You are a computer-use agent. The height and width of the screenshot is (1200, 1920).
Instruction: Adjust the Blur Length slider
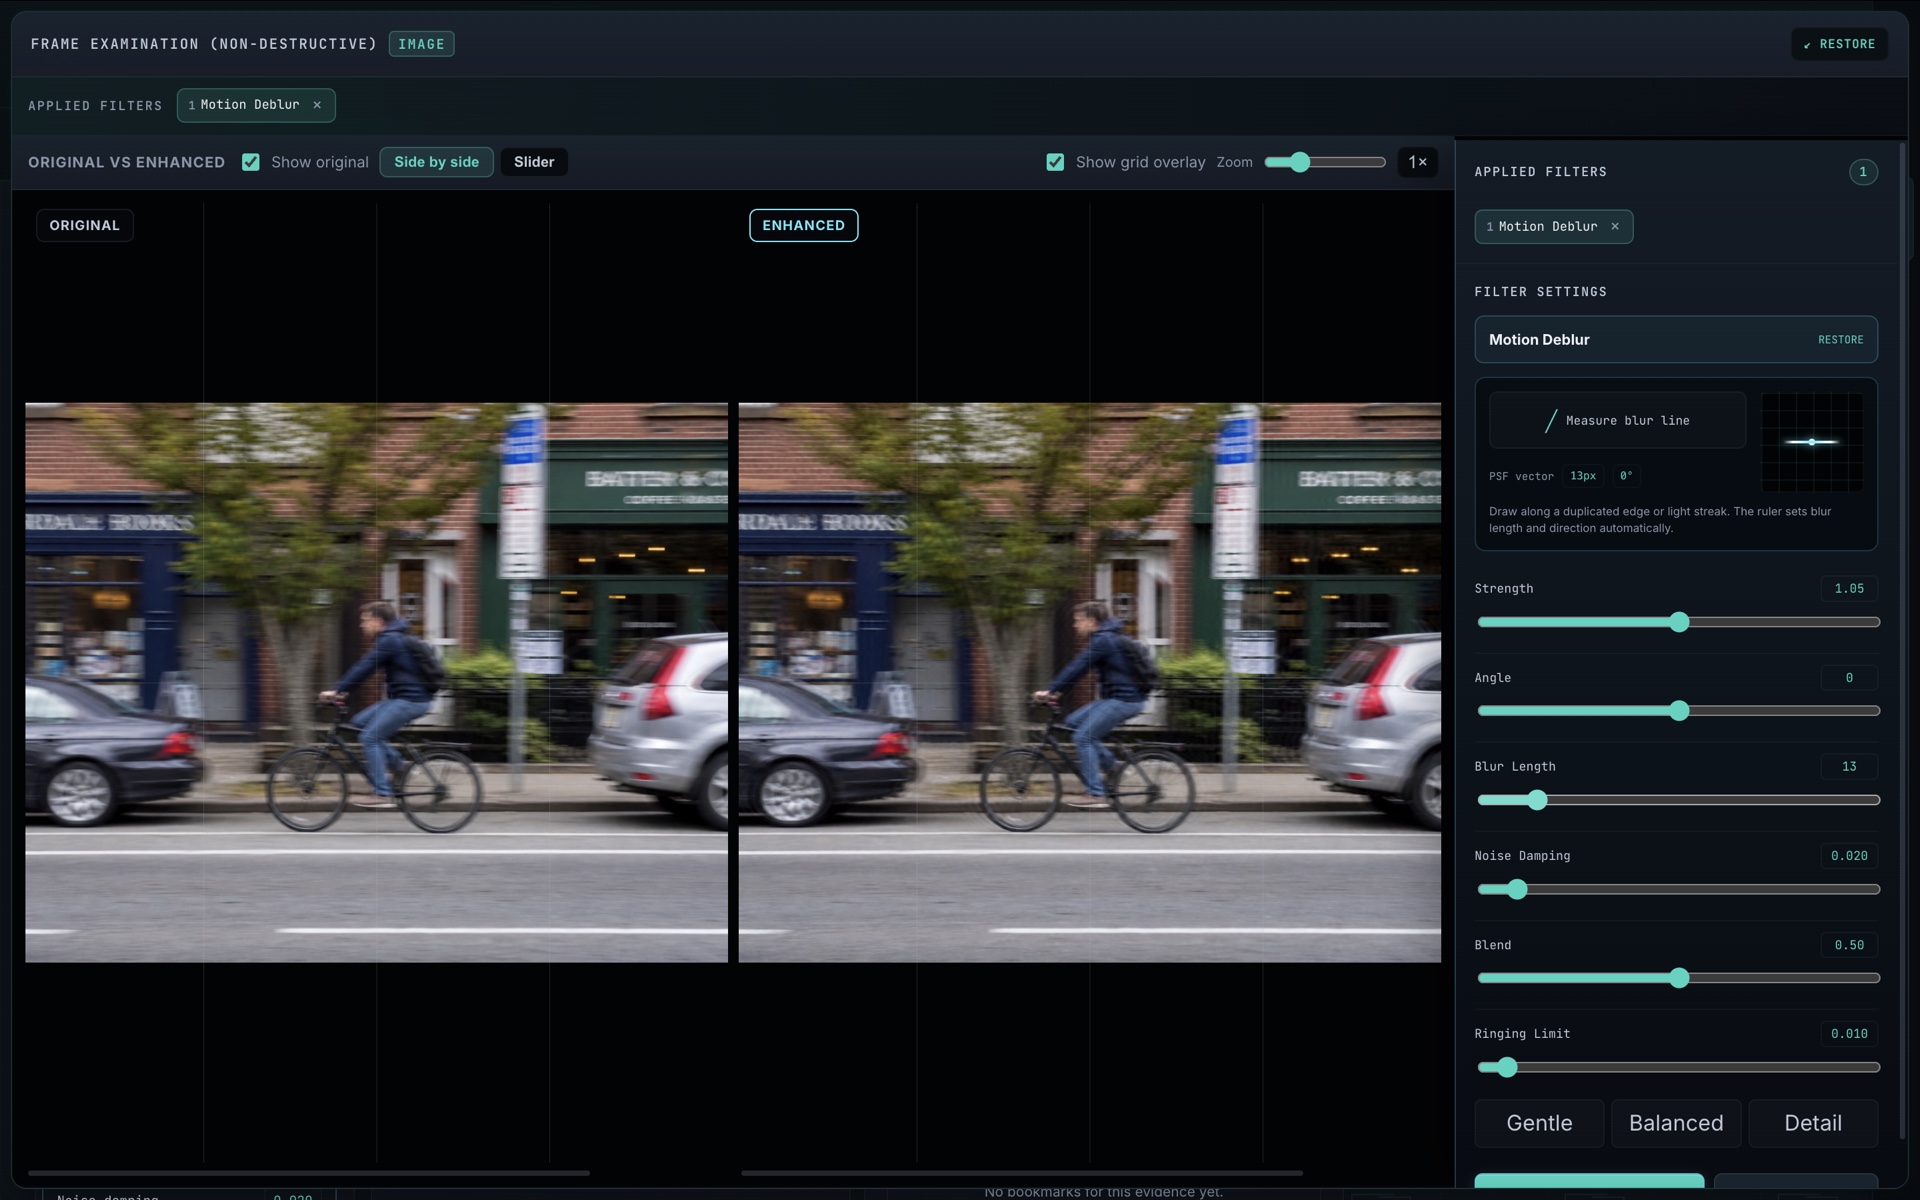pyautogui.click(x=1679, y=800)
